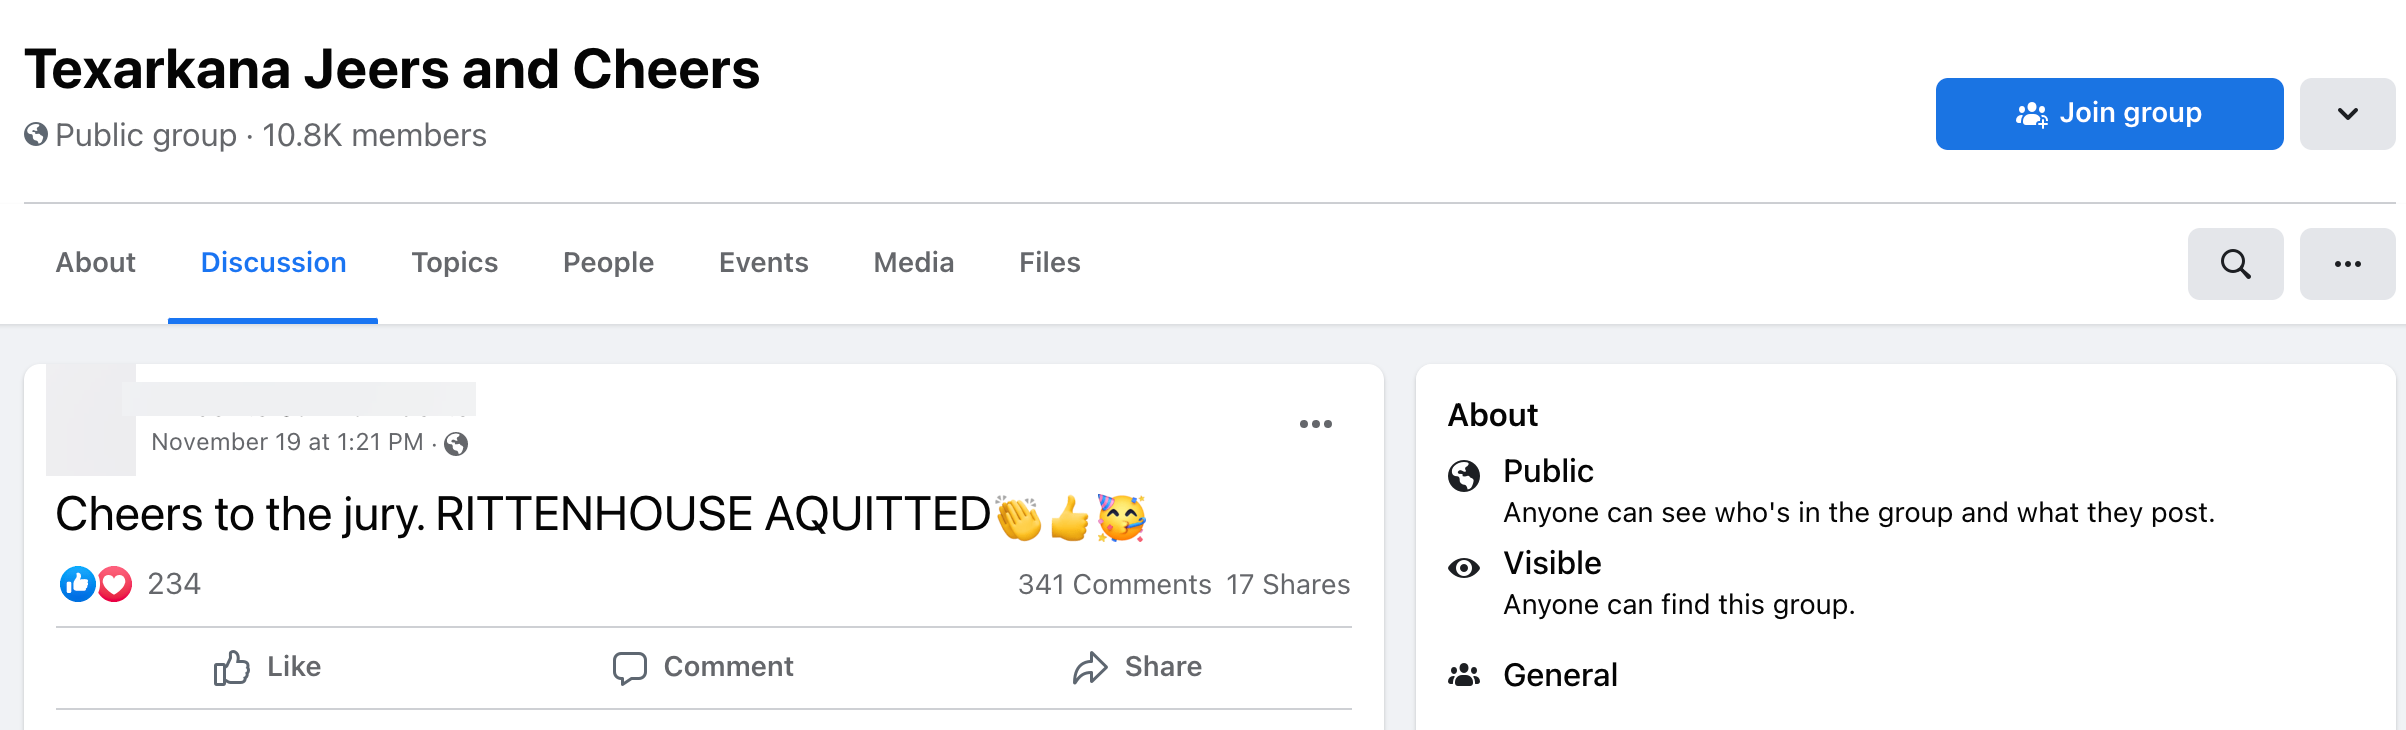Go to the People tab
The height and width of the screenshot is (730, 2406).
click(608, 263)
